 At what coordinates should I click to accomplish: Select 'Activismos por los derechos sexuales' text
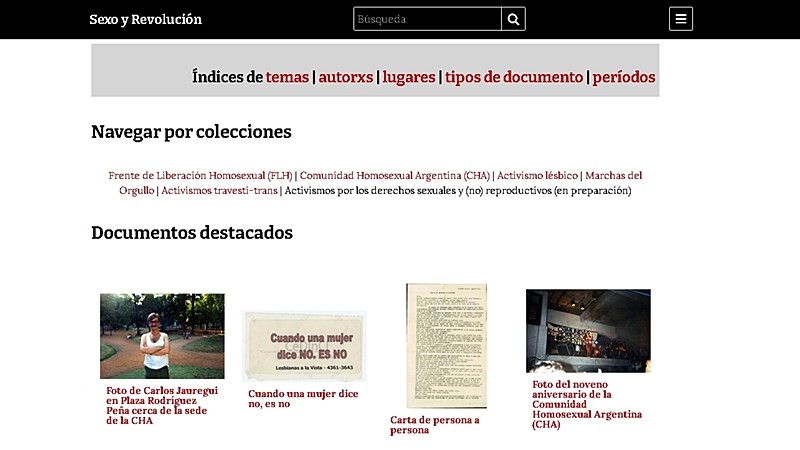[x=458, y=190]
